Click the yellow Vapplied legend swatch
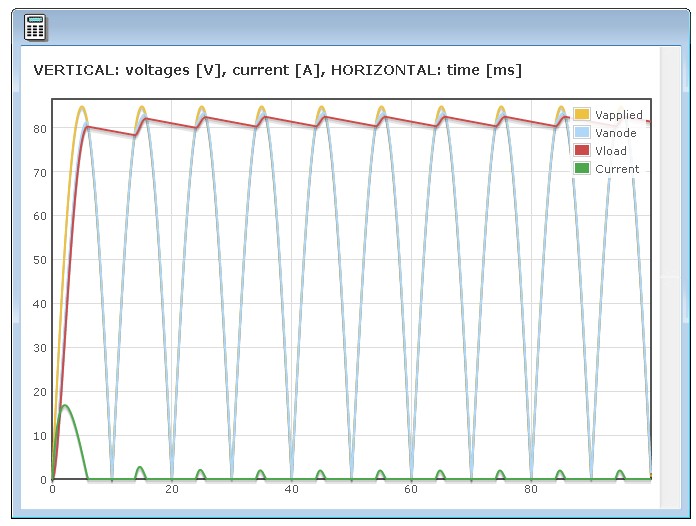This screenshot has height=526, width=696. click(x=582, y=115)
